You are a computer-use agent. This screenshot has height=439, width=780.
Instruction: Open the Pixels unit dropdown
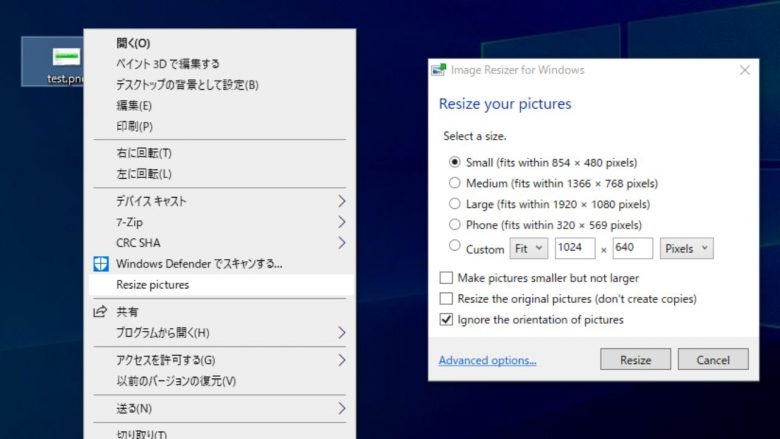point(686,248)
